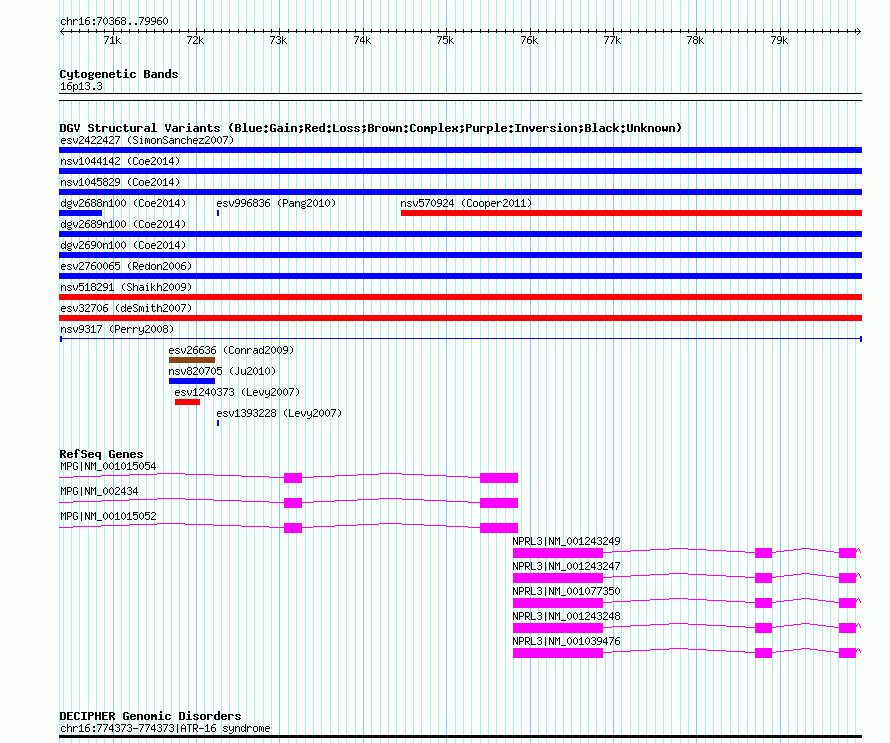Click the chr16:70368..79960 coordinate label
This screenshot has width=890, height=743.
coord(114,21)
